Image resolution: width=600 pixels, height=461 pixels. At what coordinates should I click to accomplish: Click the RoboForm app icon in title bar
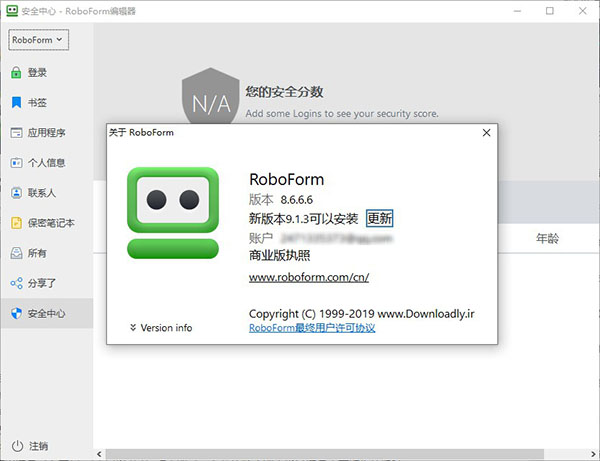(x=12, y=10)
